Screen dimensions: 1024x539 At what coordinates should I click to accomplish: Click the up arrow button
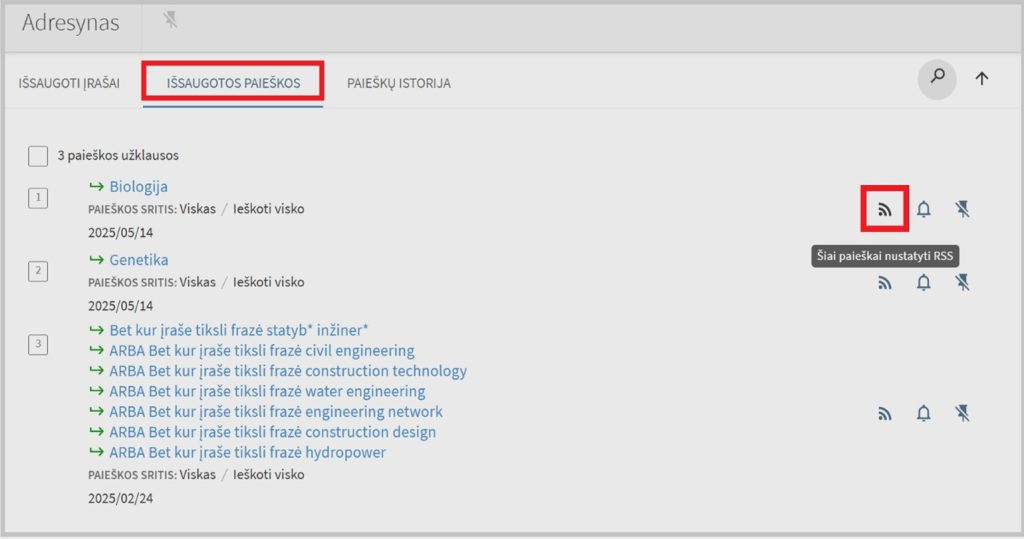click(982, 79)
